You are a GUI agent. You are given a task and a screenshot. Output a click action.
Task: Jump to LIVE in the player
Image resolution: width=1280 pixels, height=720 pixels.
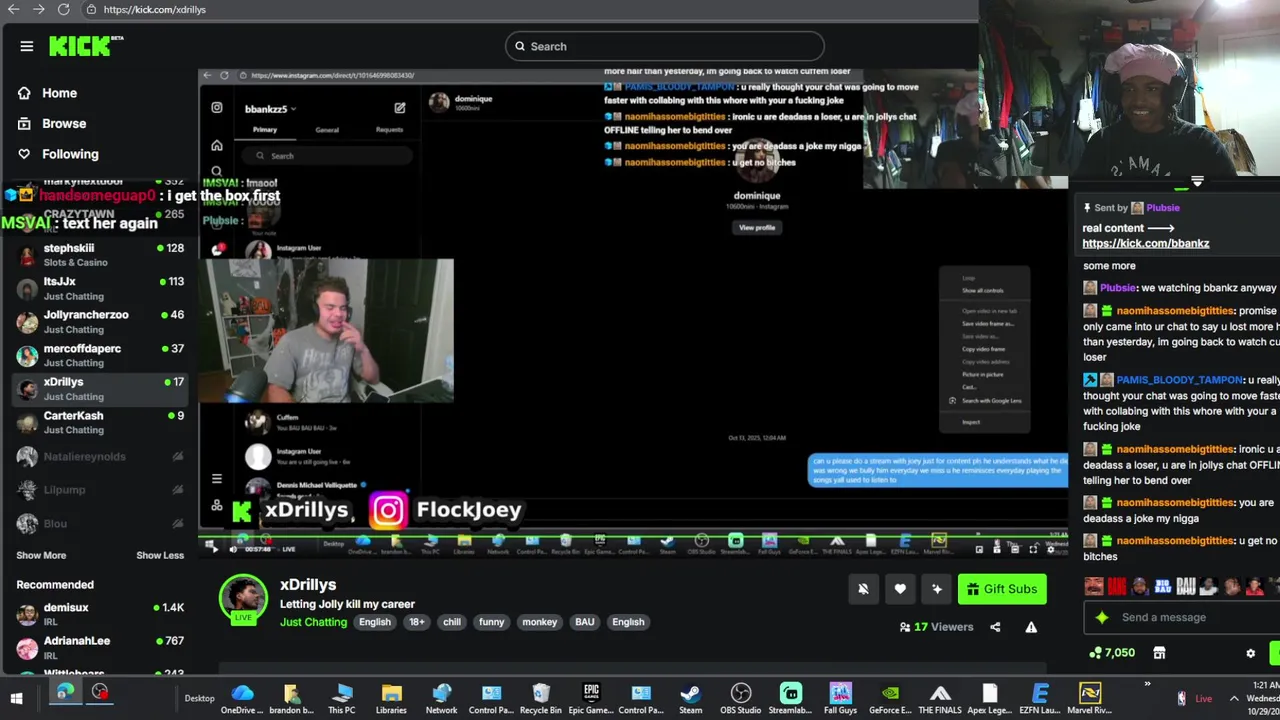[288, 549]
